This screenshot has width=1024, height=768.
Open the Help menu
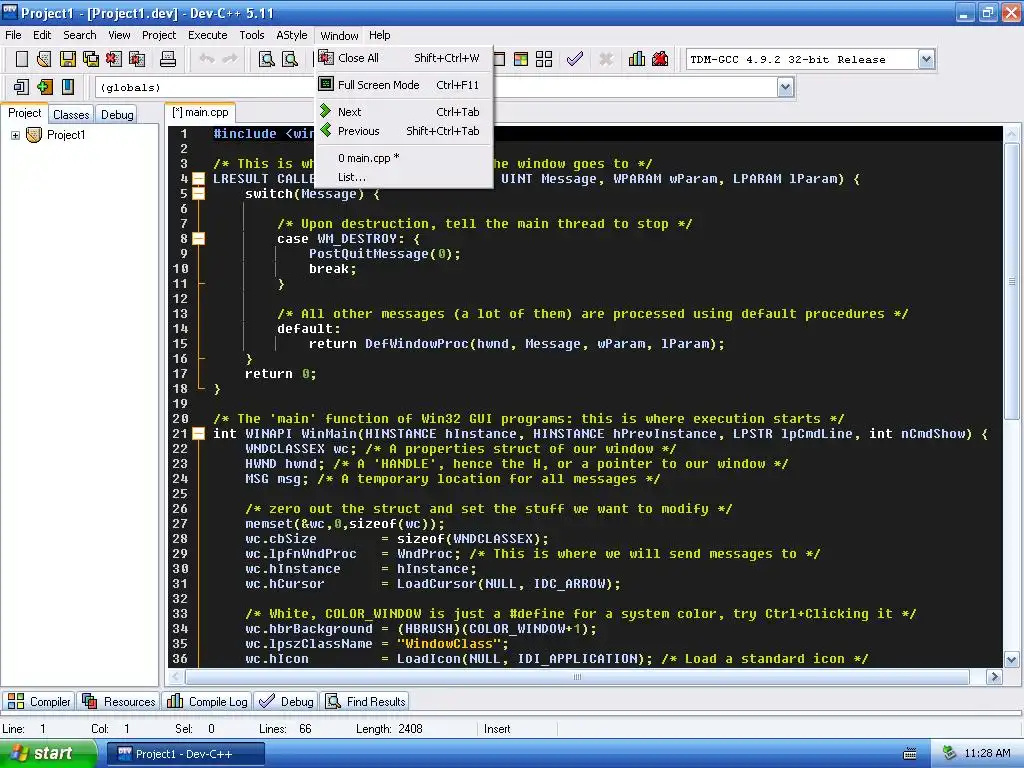coord(379,35)
